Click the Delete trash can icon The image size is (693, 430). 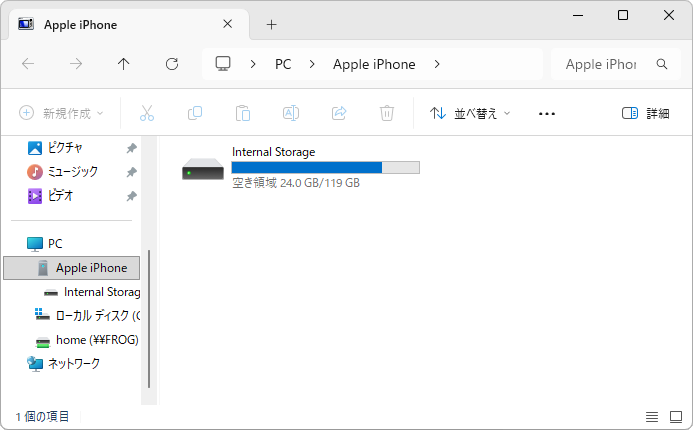tap(387, 113)
